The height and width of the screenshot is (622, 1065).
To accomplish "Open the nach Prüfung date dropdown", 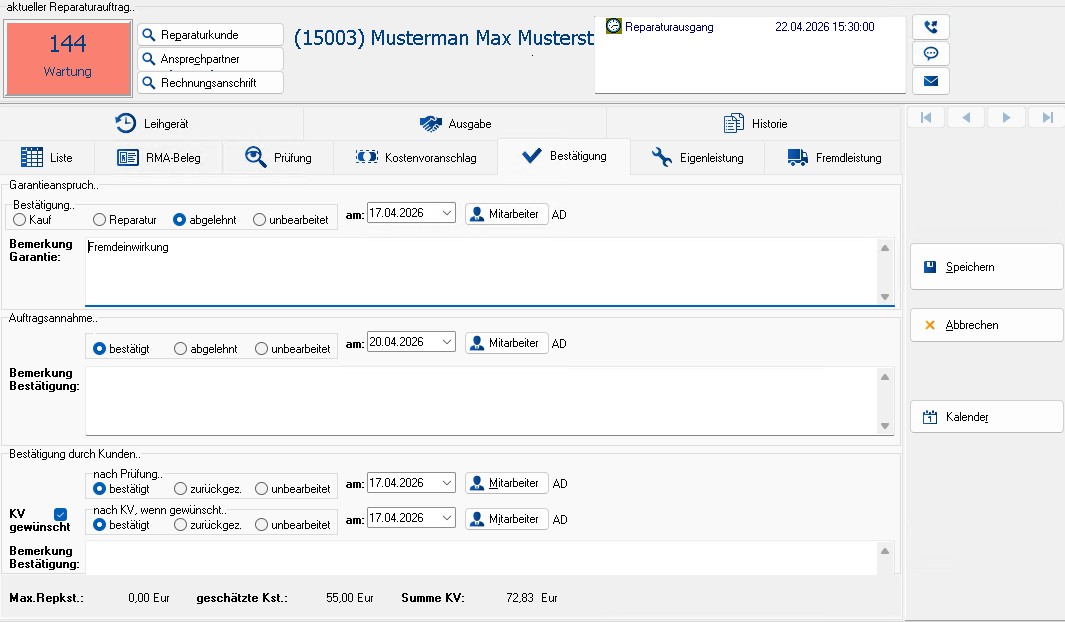I will 446,483.
